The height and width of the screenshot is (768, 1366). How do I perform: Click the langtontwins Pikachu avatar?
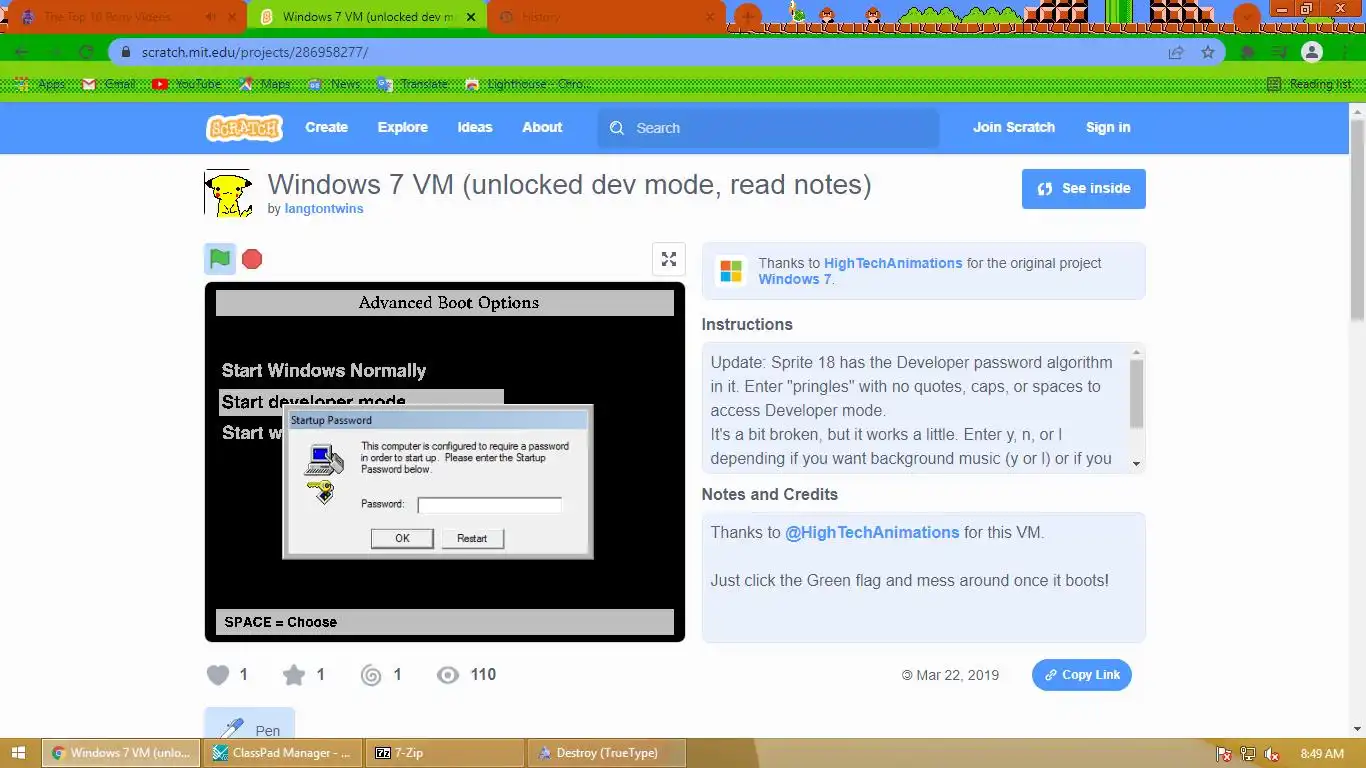pyautogui.click(x=228, y=194)
